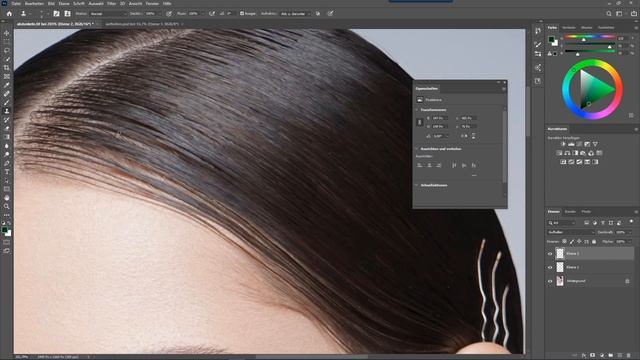
Task: Open the Modus blend dropdown in options bar
Action: coord(108,13)
